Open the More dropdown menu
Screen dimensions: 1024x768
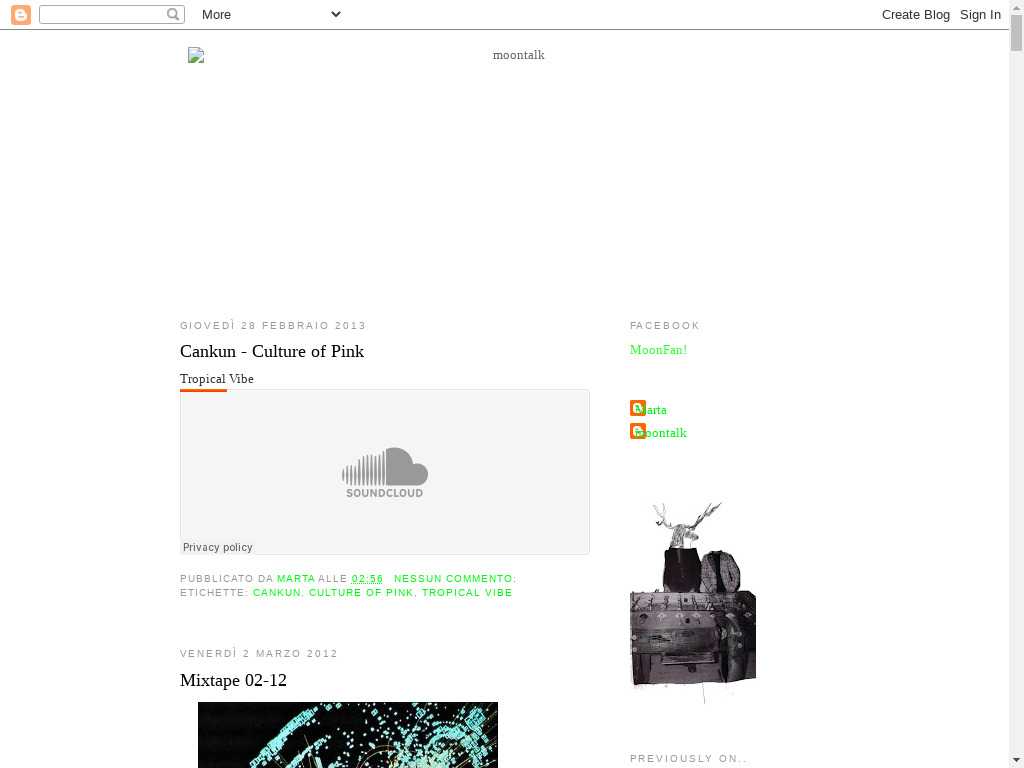[271, 14]
